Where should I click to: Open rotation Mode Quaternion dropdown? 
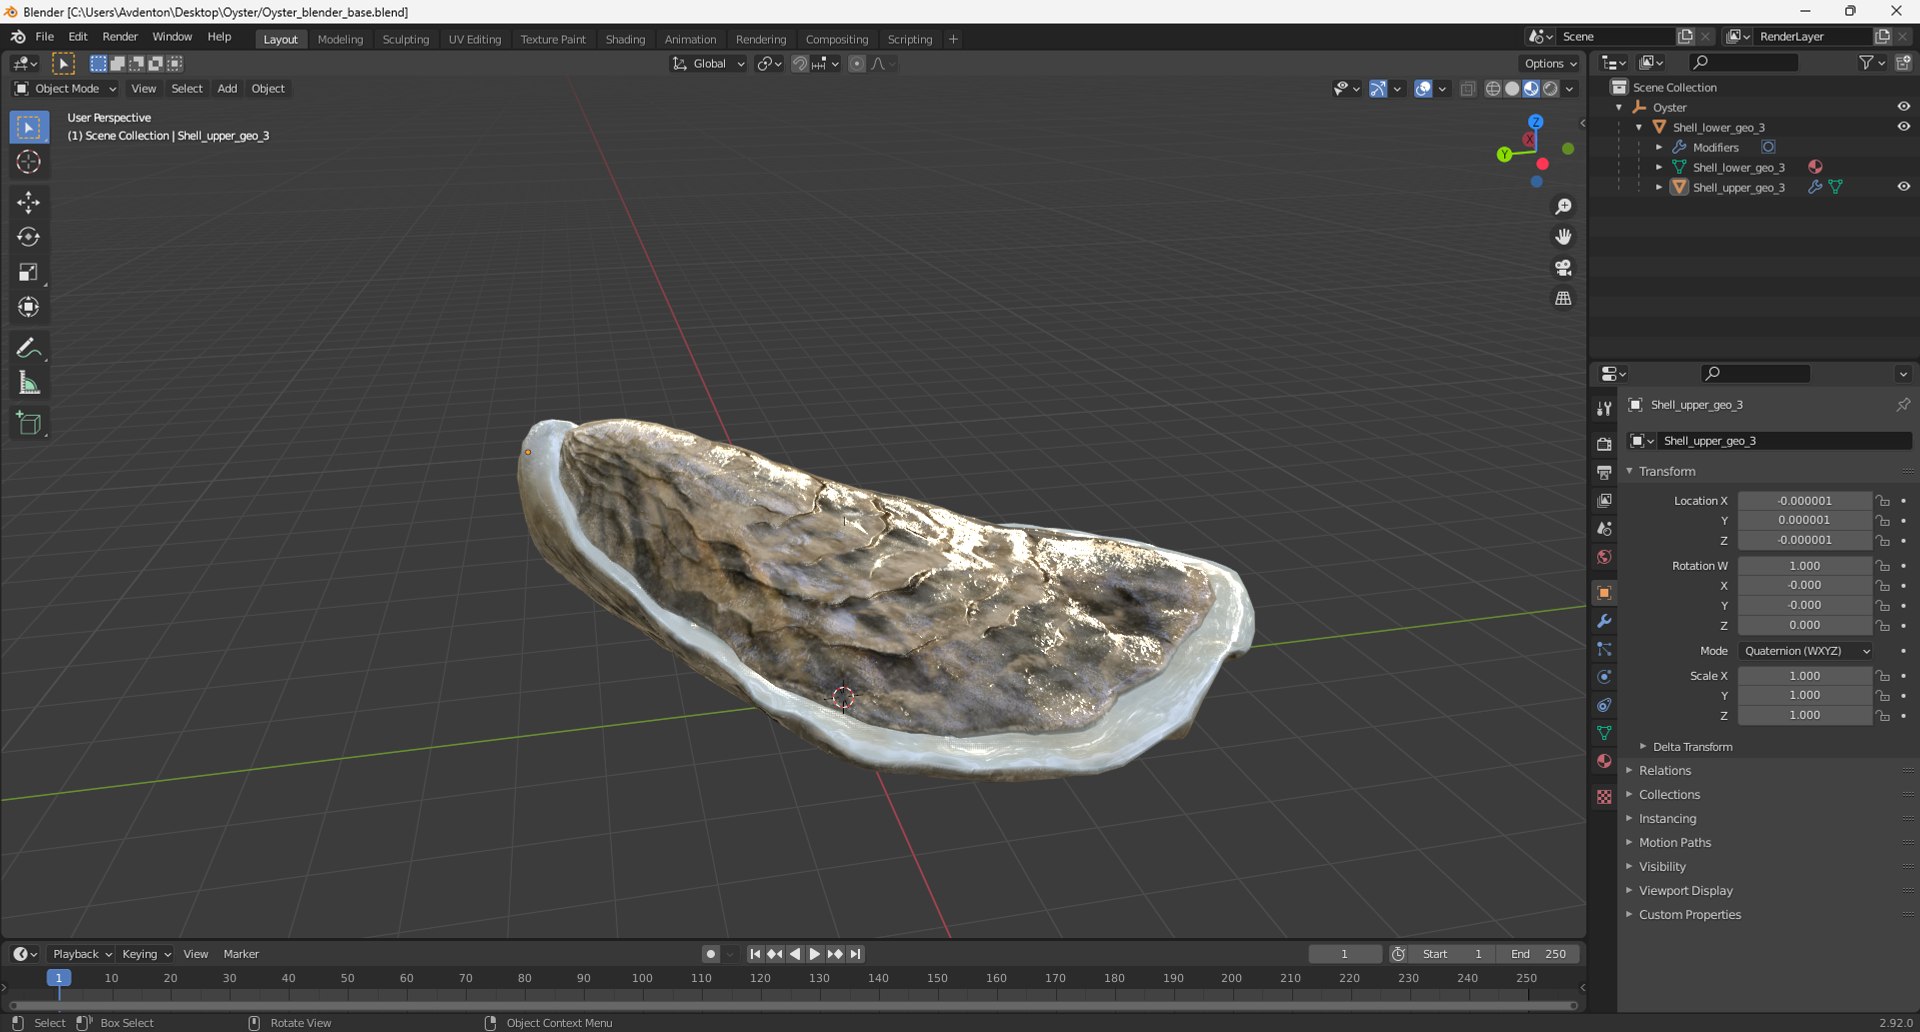[1806, 651]
